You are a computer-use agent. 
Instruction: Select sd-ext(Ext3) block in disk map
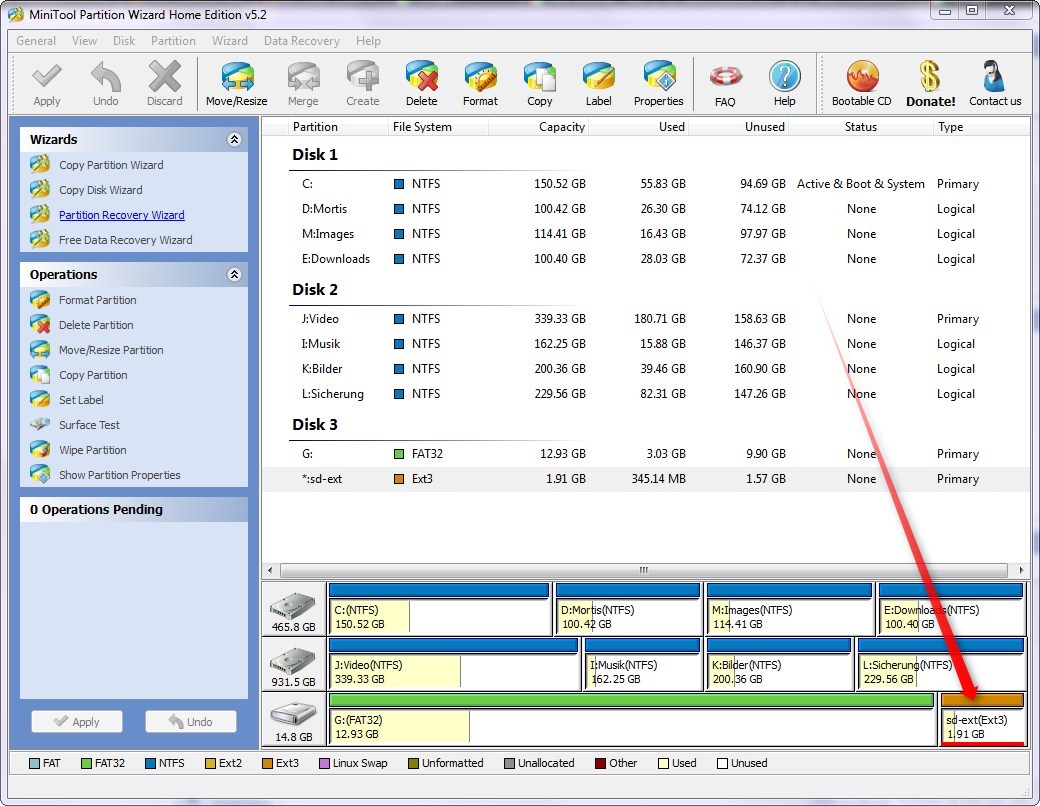[x=982, y=720]
